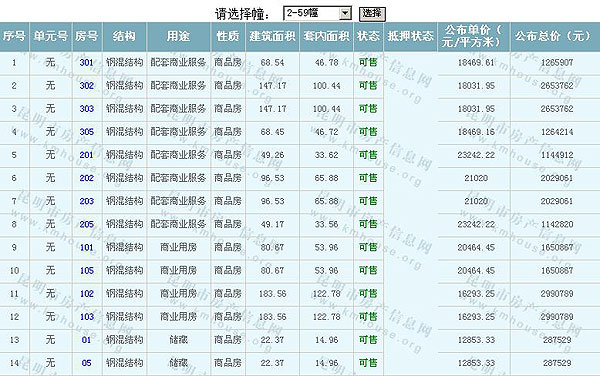Open room 303 link
This screenshot has width=600, height=376.
86,109
